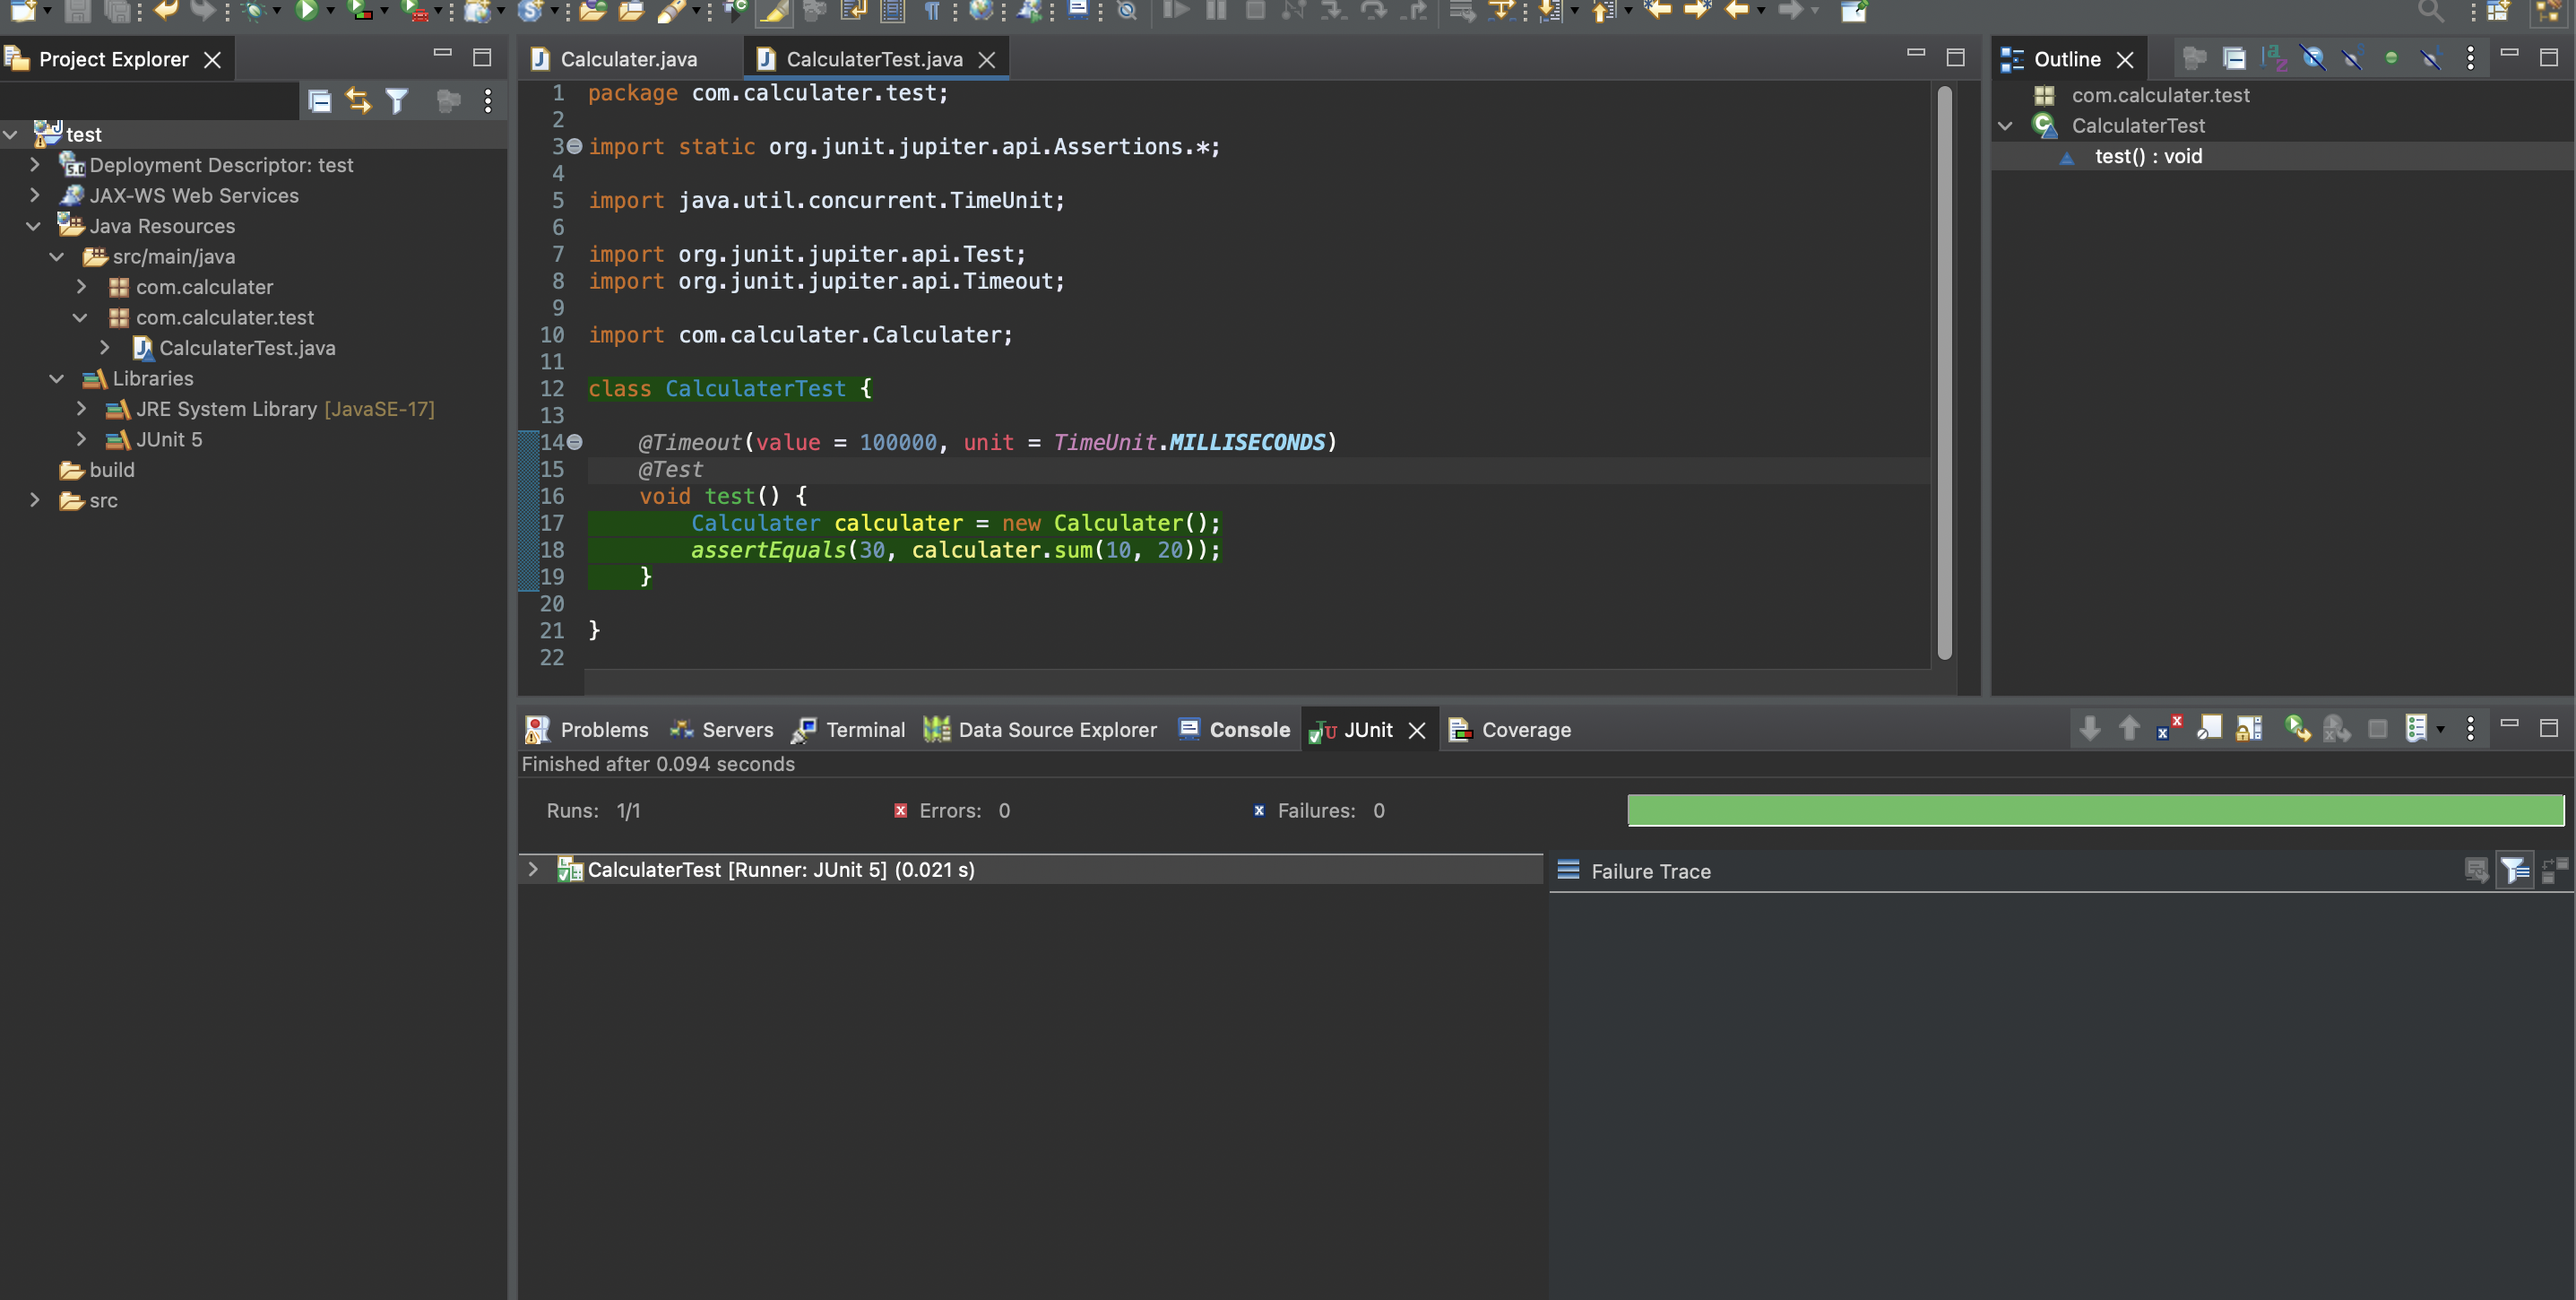Sort Outline members alphabetically
The width and height of the screenshot is (2576, 1300).
pos(2274,59)
